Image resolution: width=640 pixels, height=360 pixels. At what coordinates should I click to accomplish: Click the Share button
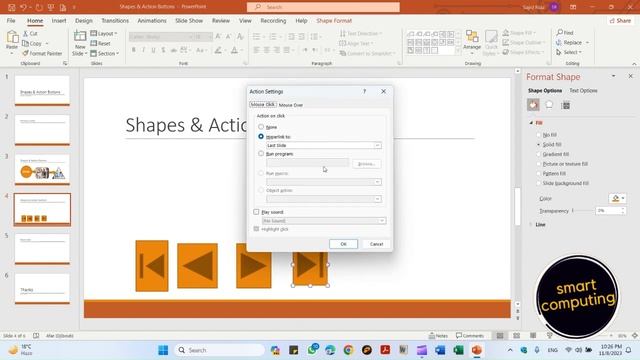click(620, 20)
